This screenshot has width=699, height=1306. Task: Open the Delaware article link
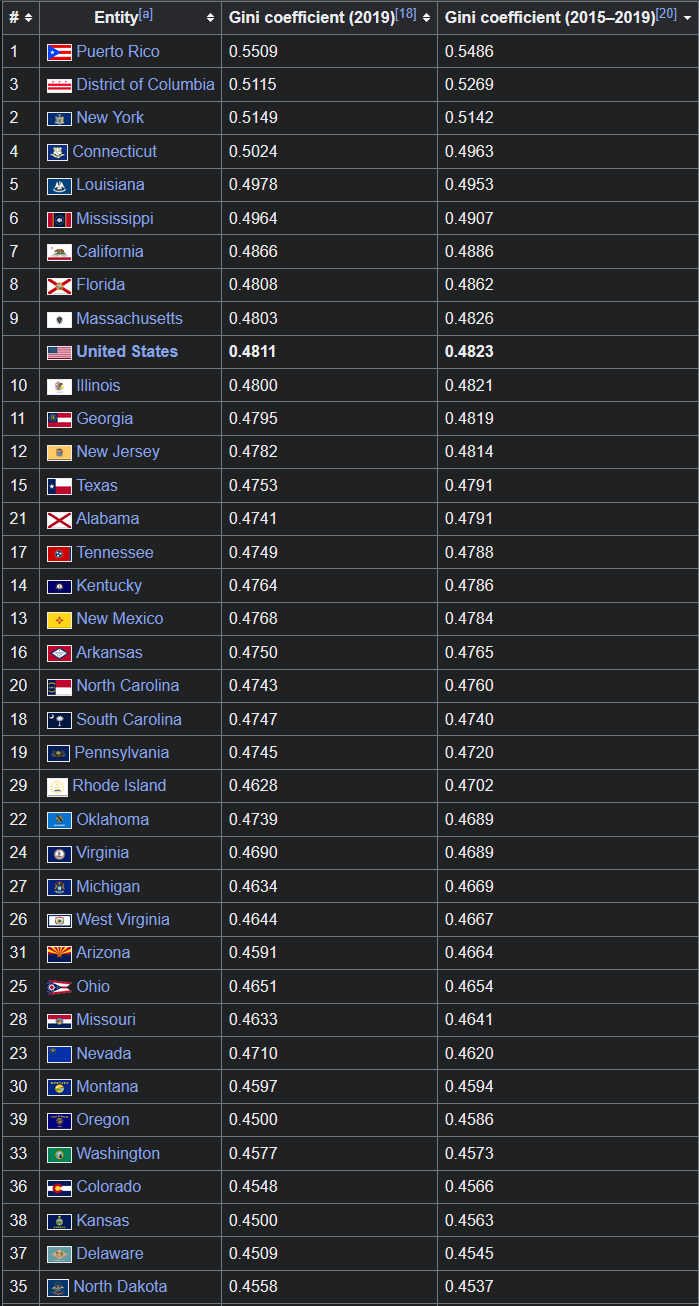pos(110,1254)
